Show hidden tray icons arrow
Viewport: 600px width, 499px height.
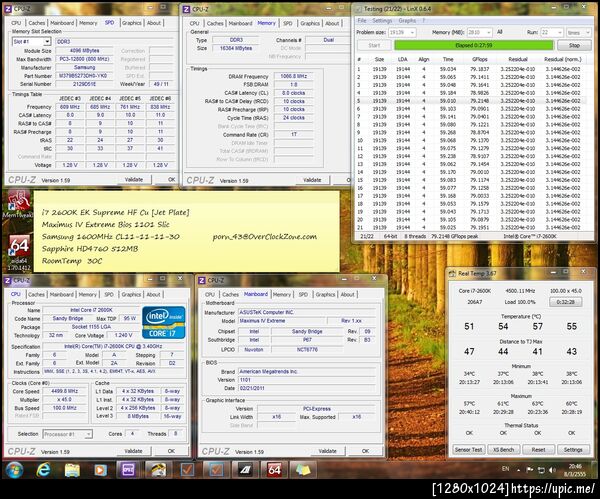(518, 470)
